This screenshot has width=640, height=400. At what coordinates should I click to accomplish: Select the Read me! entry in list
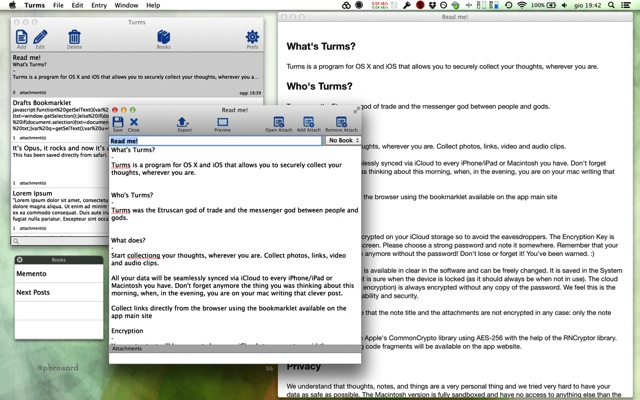(x=137, y=74)
